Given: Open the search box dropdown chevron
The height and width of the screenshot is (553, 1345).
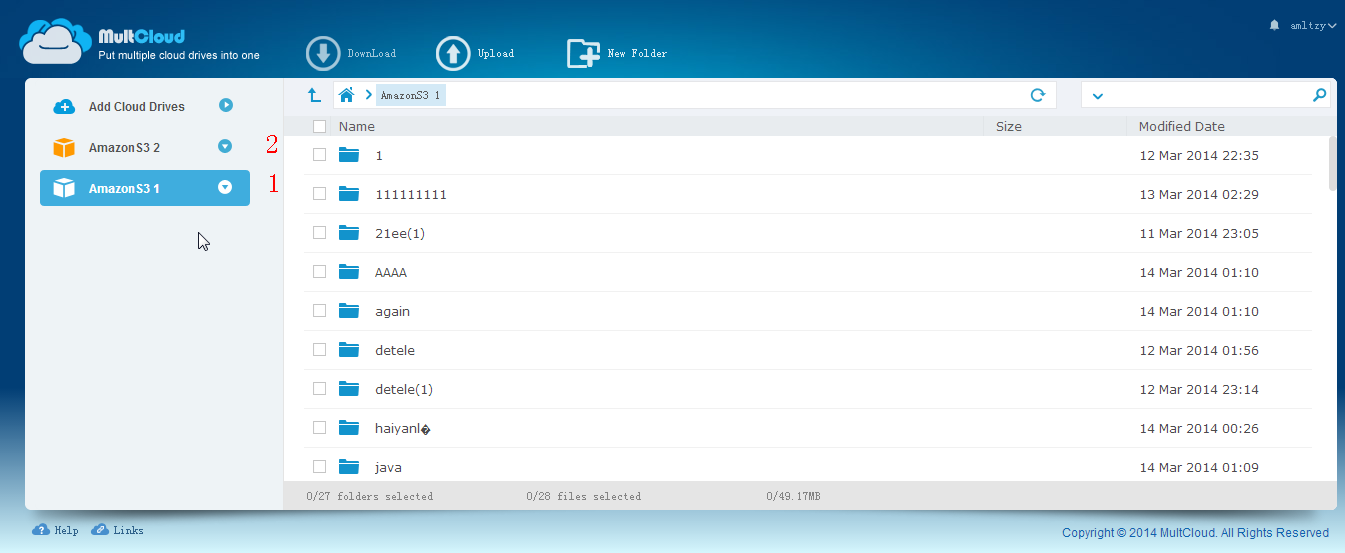Looking at the screenshot, I should (1098, 96).
